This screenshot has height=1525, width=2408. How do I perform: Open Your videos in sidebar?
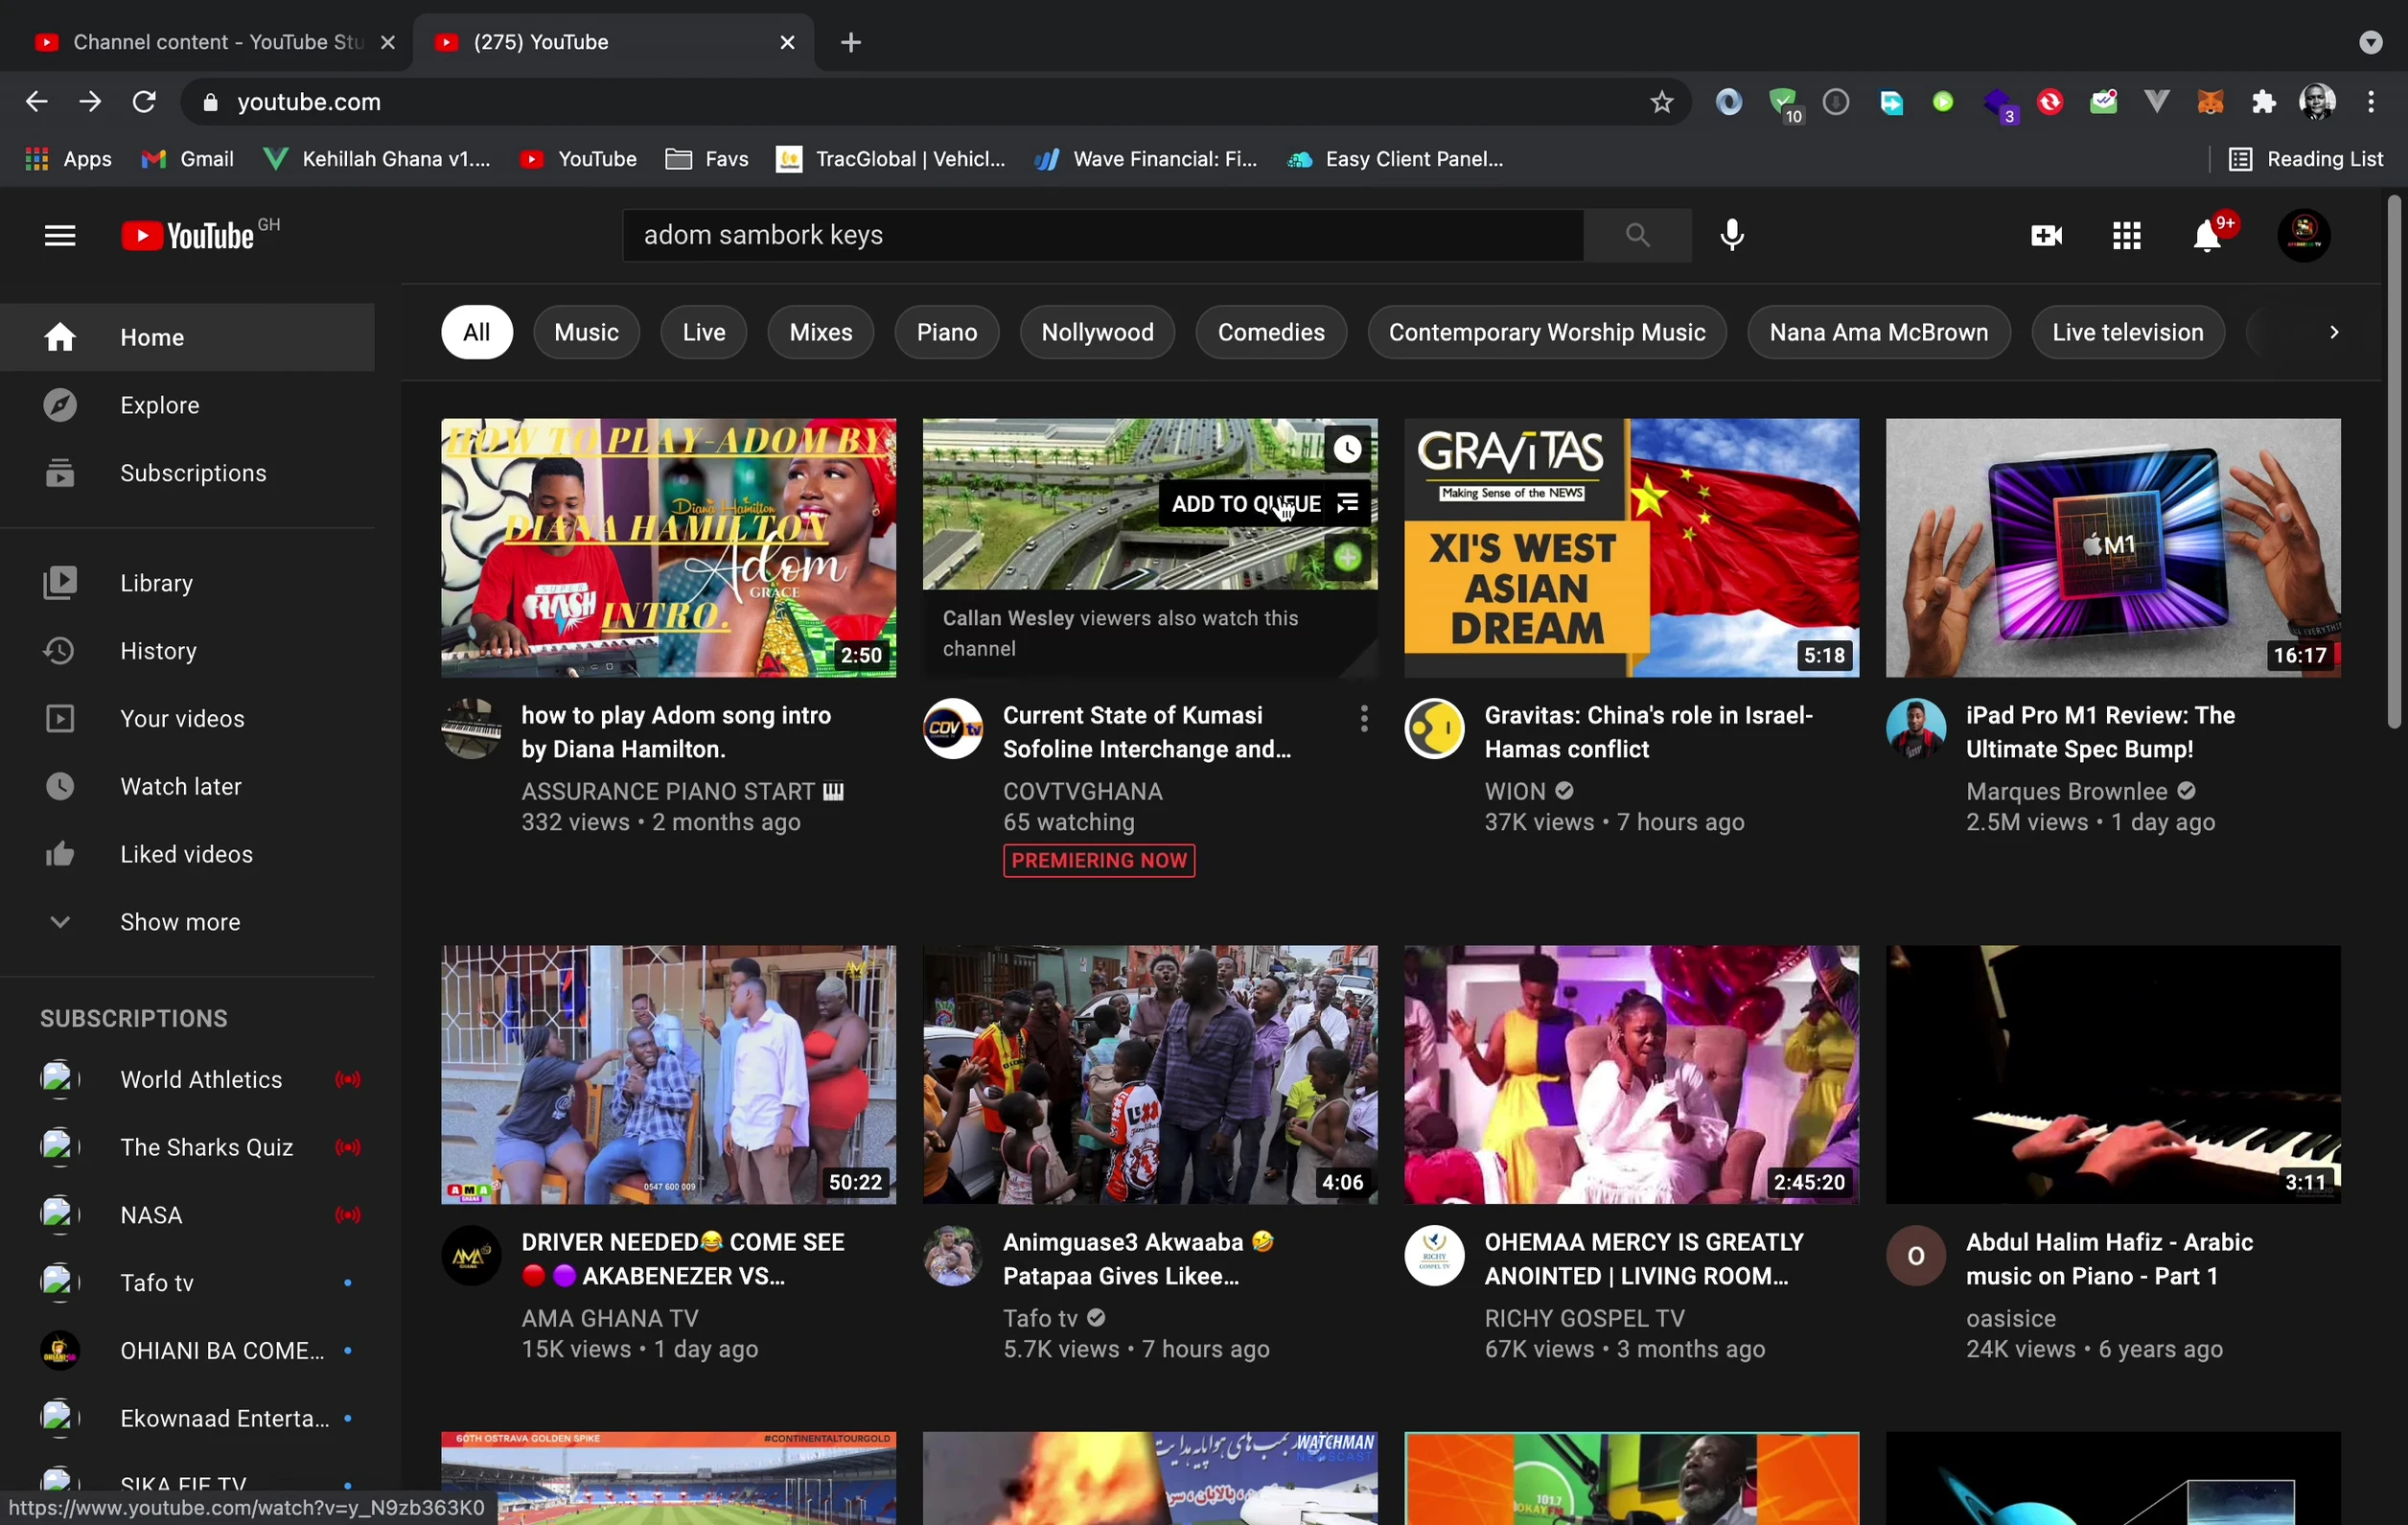pyautogui.click(x=187, y=719)
